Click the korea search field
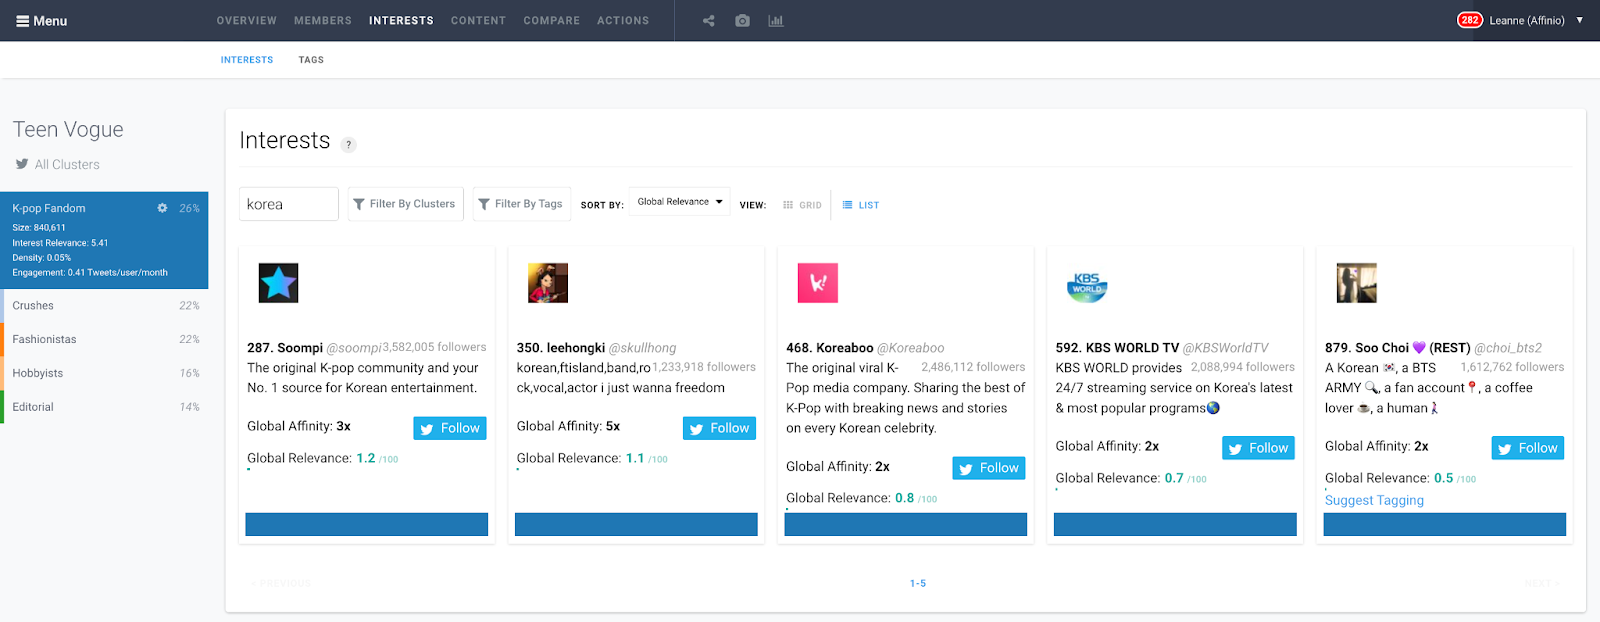 point(289,204)
